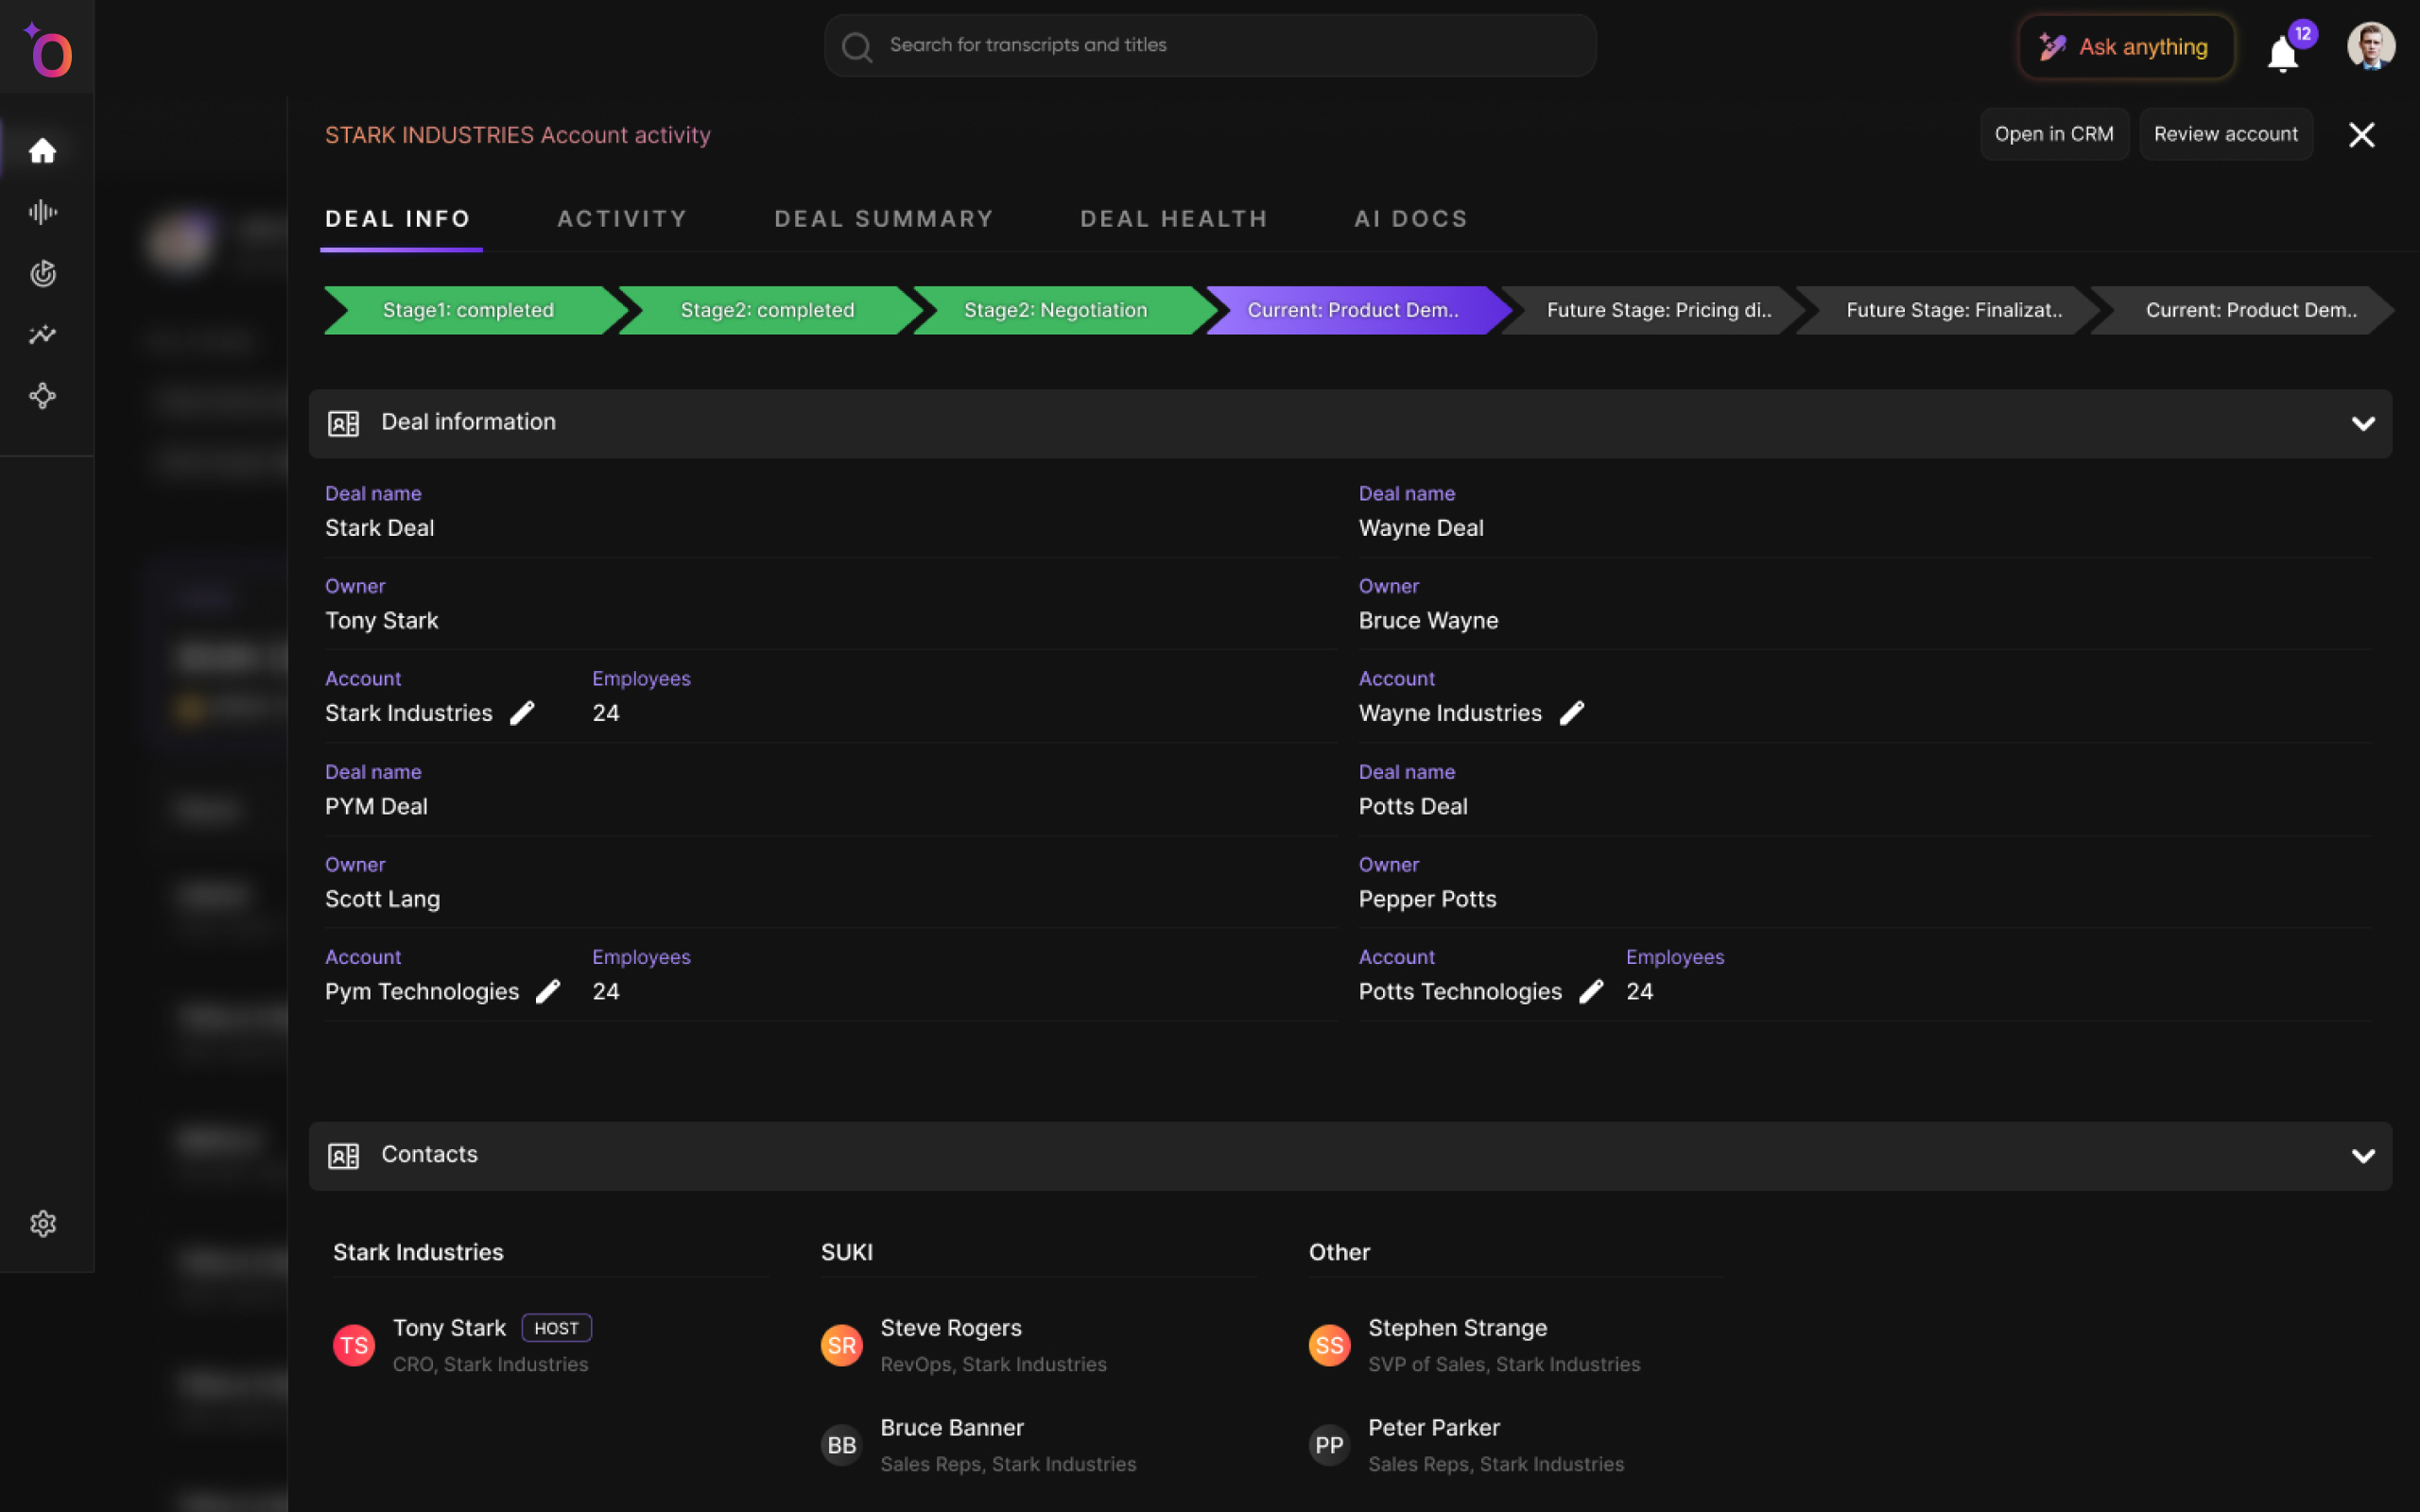Image resolution: width=2420 pixels, height=1512 pixels.
Task: Open the transcripts/recordings sidebar icon
Action: coord(43,211)
